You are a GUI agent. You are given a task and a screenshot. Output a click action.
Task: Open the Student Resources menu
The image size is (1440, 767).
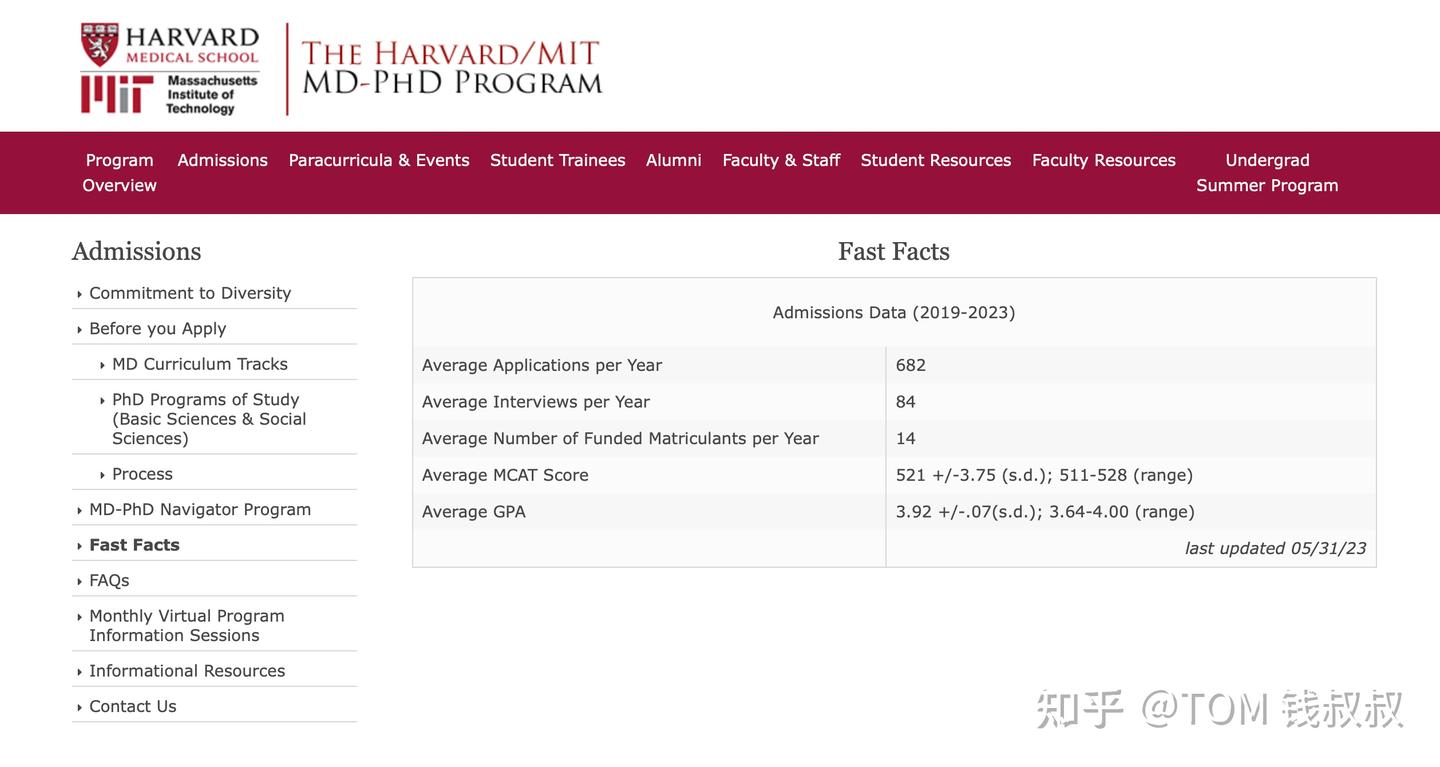pyautogui.click(x=936, y=160)
